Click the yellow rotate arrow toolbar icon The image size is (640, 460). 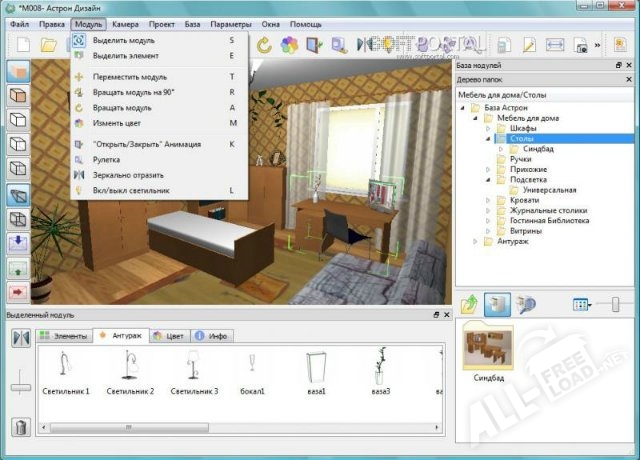[264, 45]
